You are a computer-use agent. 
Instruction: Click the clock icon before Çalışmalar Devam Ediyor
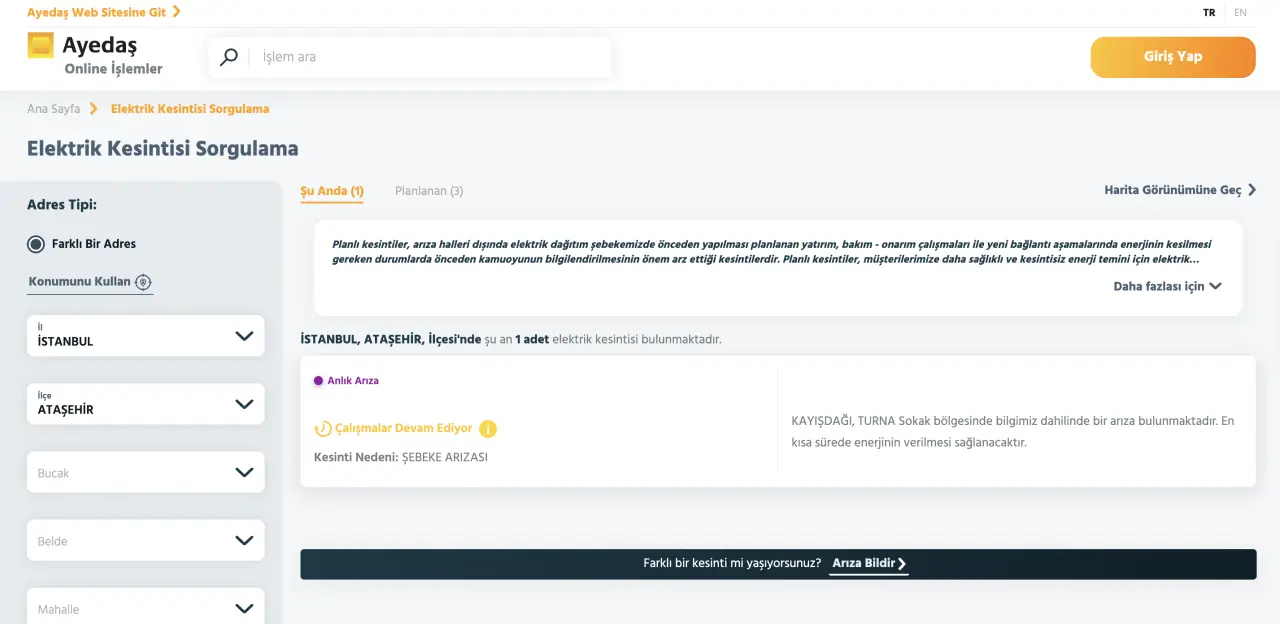pos(323,429)
